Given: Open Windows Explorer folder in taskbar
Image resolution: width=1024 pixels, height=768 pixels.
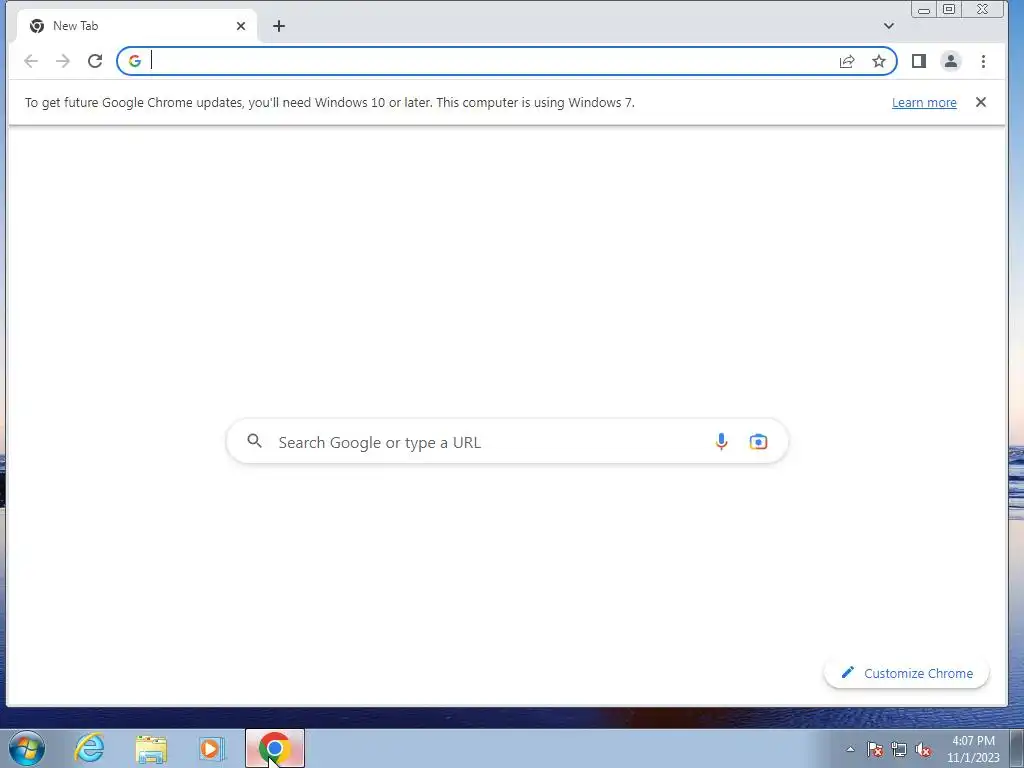Looking at the screenshot, I should (x=151, y=749).
